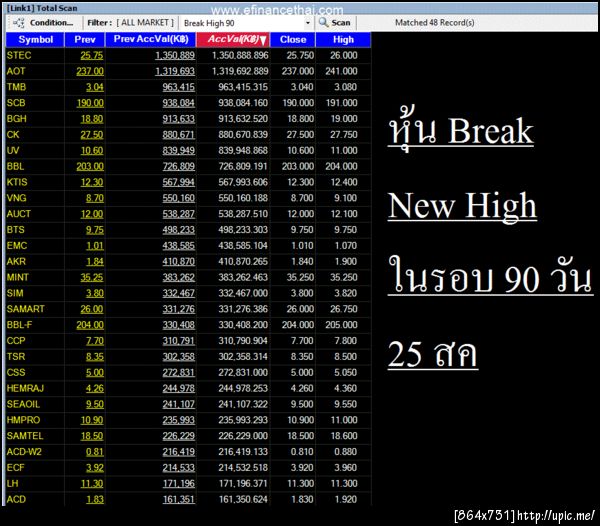600x526 pixels.
Task: Select the CK symbol
Action: tap(13, 135)
